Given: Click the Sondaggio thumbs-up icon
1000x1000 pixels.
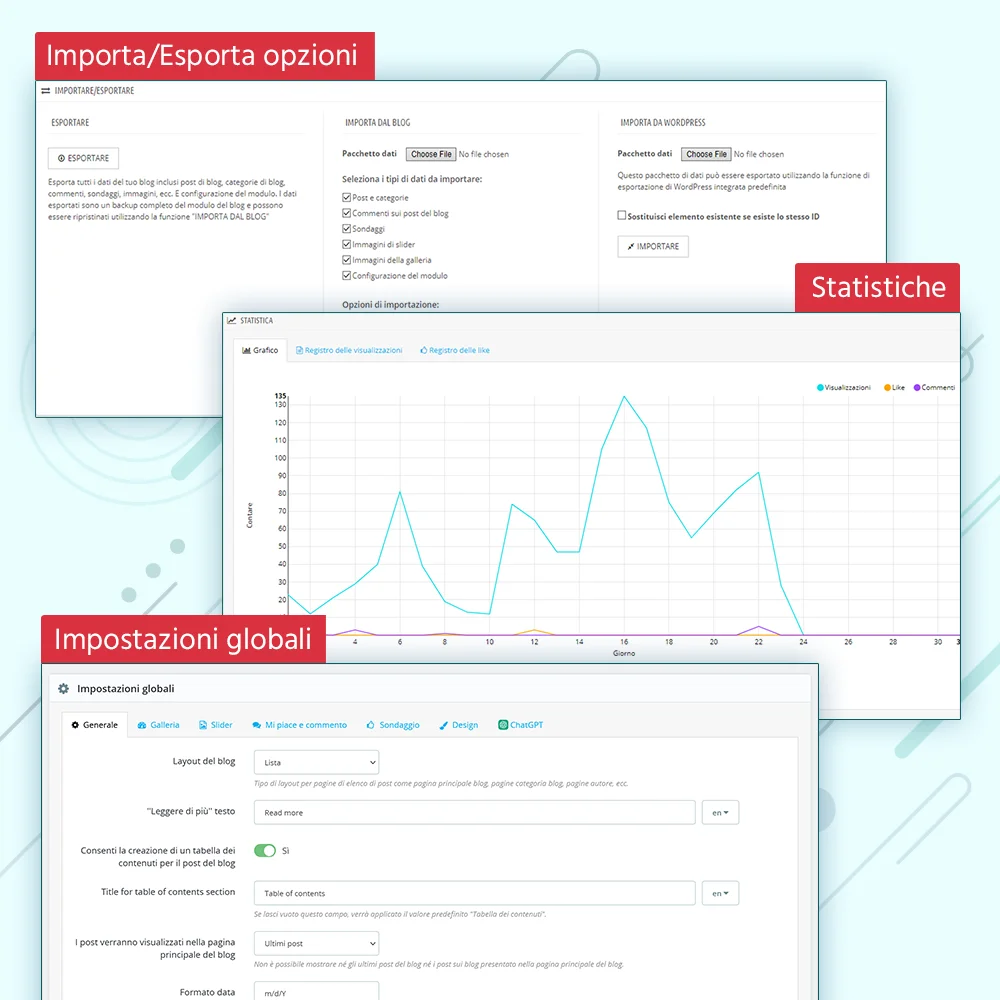Looking at the screenshot, I should tap(370, 725).
